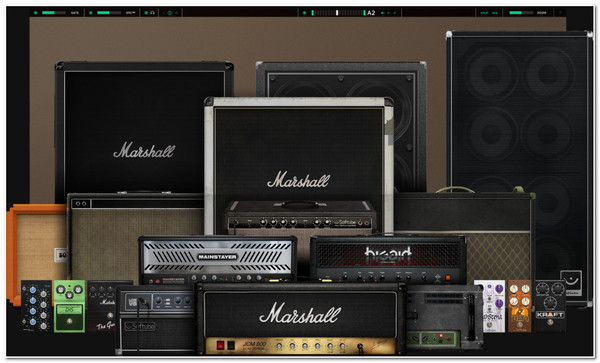This screenshot has width=600, height=363.
Task: Select the black pedal with blue knobs
Action: click(x=36, y=306)
